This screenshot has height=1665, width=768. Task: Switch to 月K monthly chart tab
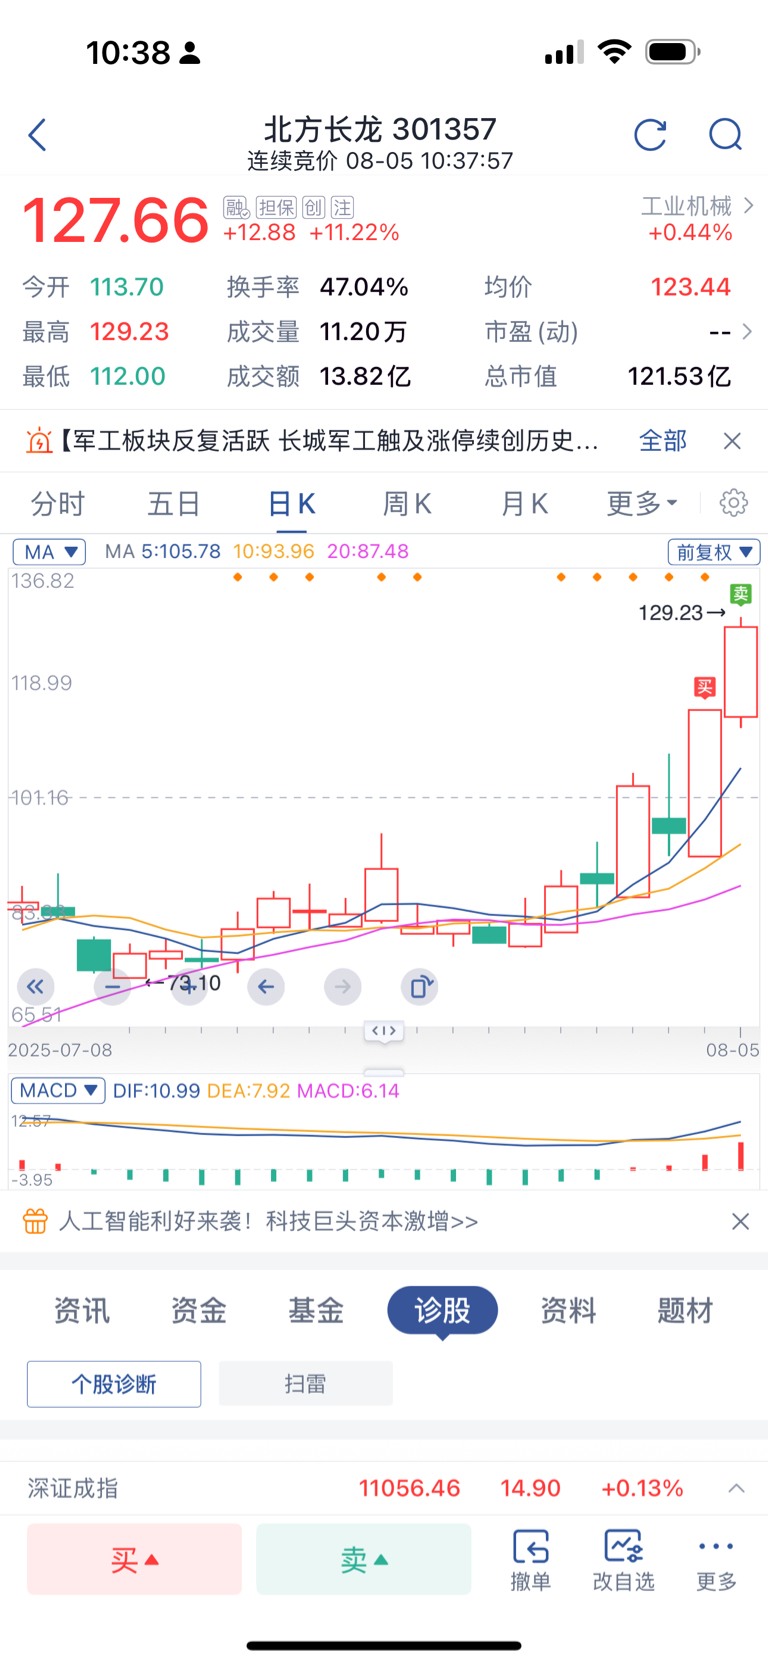(525, 503)
